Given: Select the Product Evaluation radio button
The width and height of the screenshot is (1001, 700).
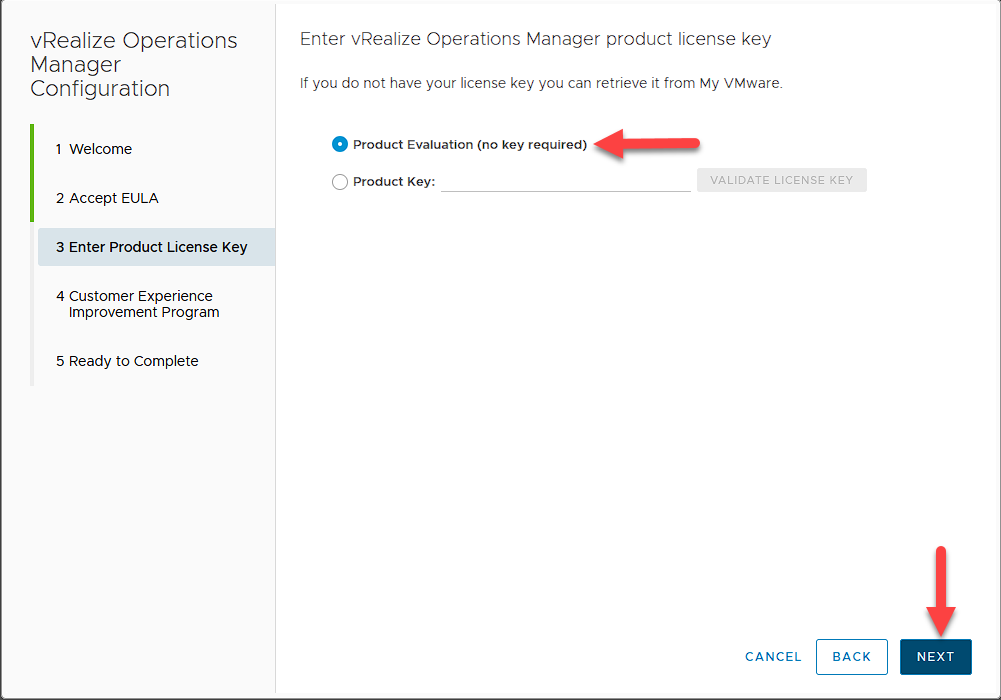Looking at the screenshot, I should [340, 144].
